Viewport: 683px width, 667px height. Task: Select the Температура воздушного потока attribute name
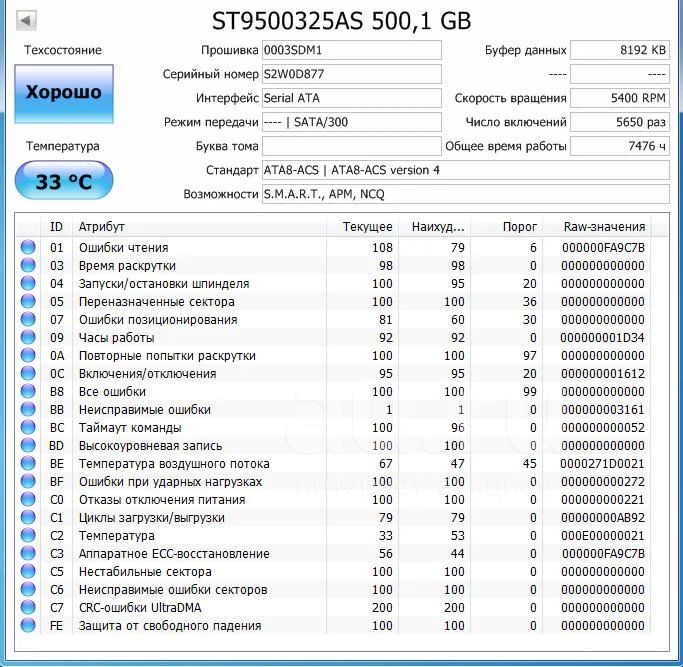tap(174, 464)
